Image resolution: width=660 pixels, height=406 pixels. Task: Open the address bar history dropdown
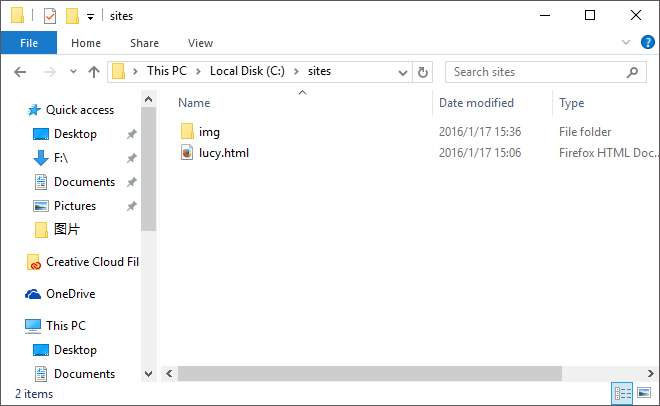[403, 72]
